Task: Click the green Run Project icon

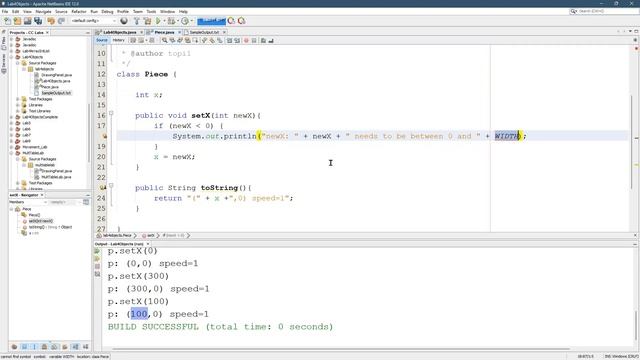Action: click(x=158, y=21)
